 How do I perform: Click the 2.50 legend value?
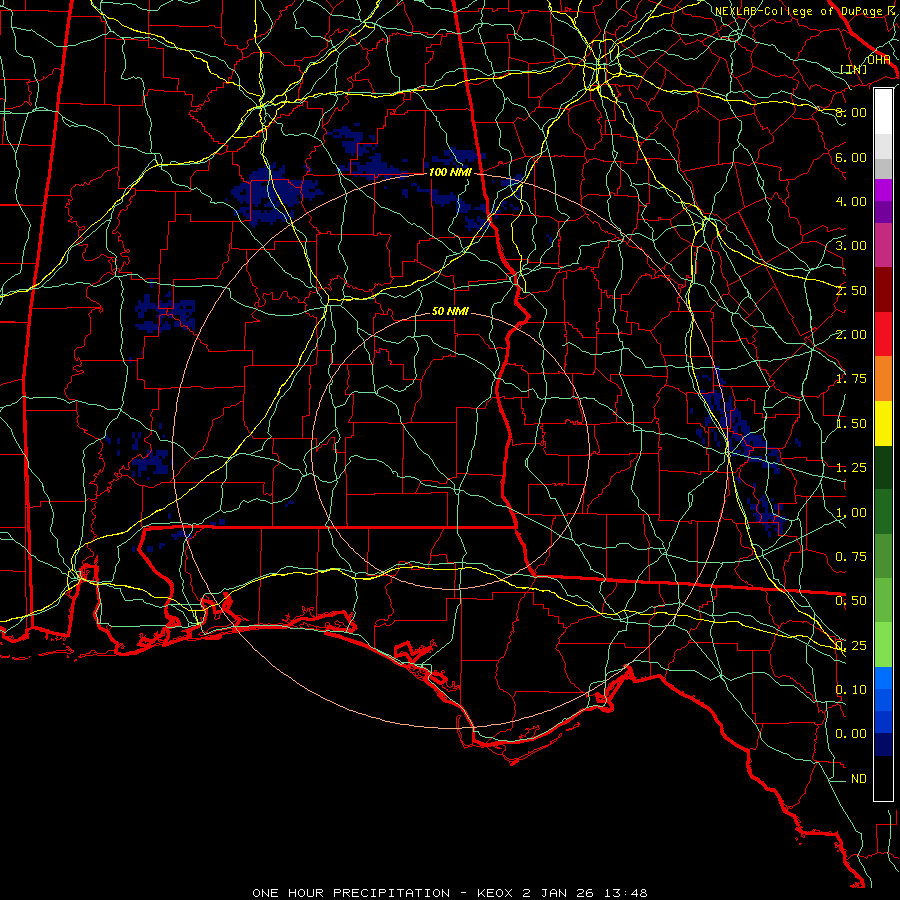(851, 290)
